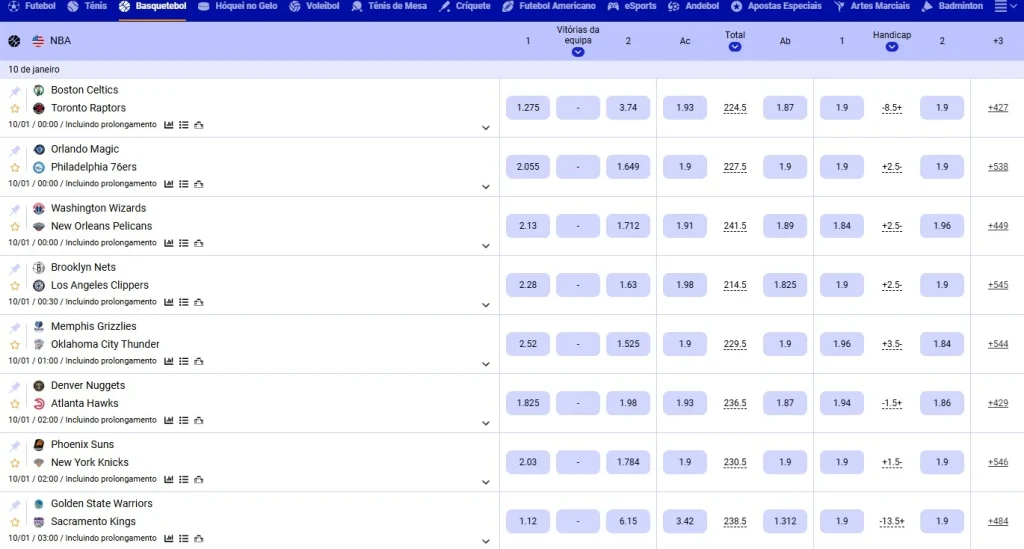This screenshot has height=549, width=1024.
Task: Open statistics chart icon for Phoenix Suns match
Action: [x=168, y=479]
